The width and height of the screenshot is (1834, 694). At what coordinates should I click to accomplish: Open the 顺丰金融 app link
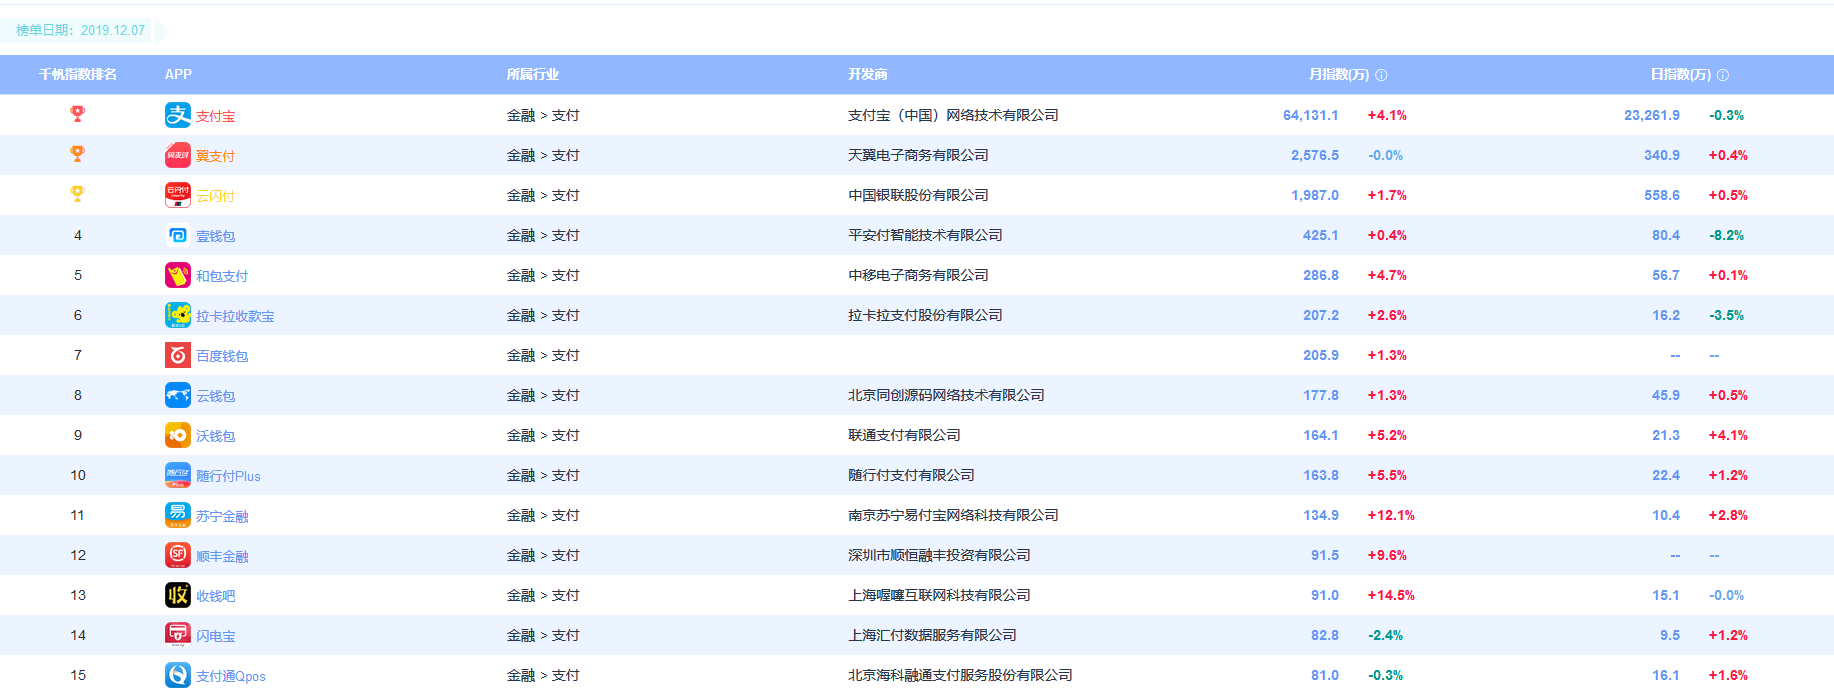(222, 556)
